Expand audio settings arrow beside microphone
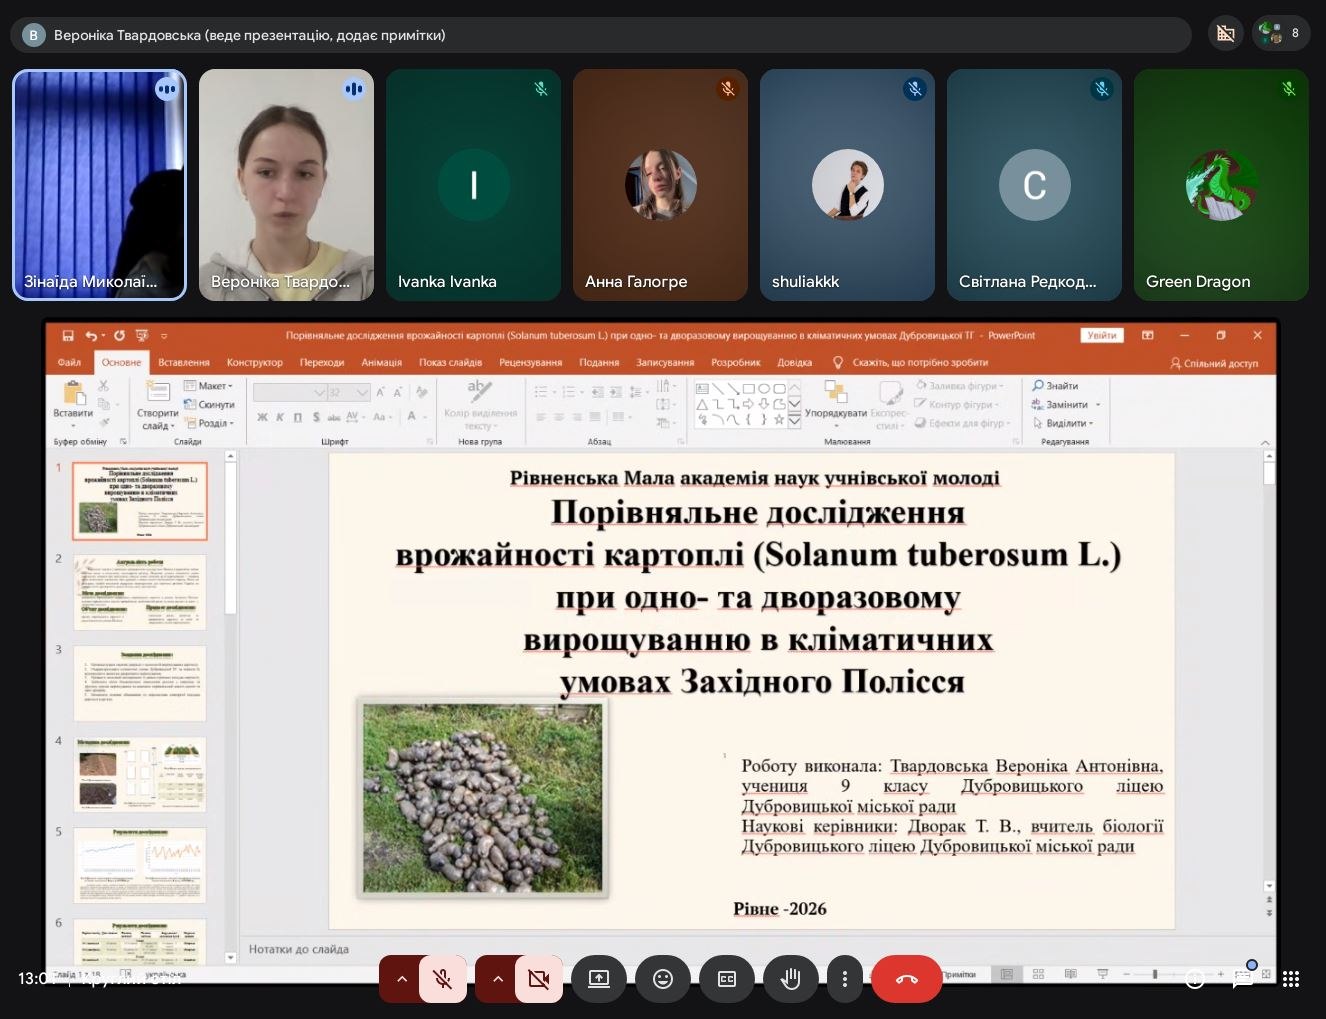 click(402, 979)
